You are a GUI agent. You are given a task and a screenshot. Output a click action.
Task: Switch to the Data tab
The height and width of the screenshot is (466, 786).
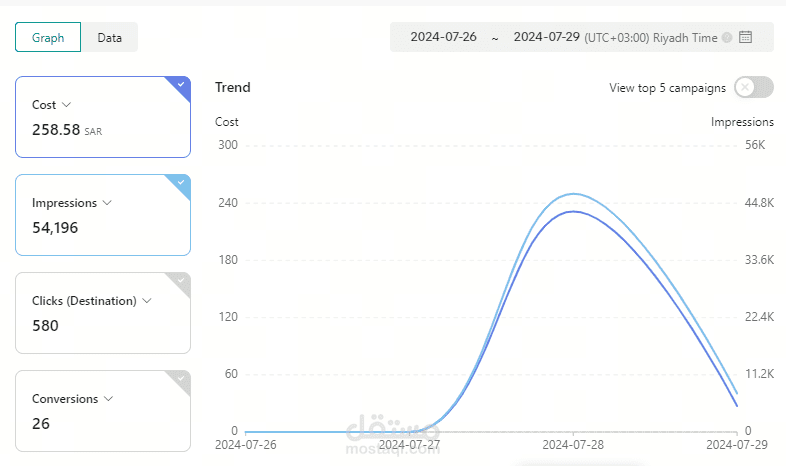[x=110, y=38]
